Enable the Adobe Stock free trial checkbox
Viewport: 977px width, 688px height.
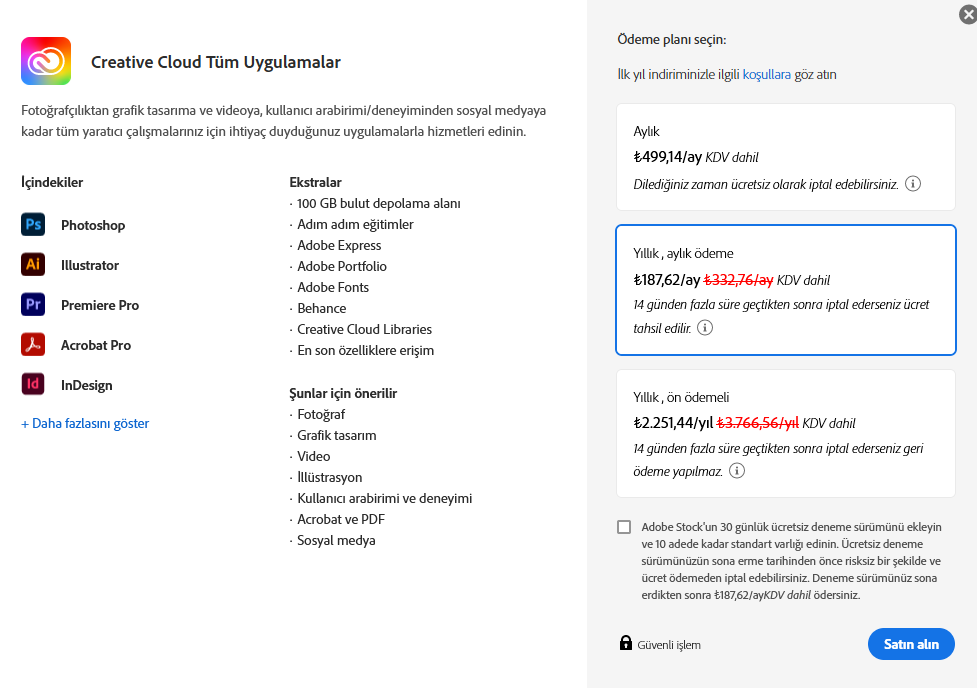point(625,527)
